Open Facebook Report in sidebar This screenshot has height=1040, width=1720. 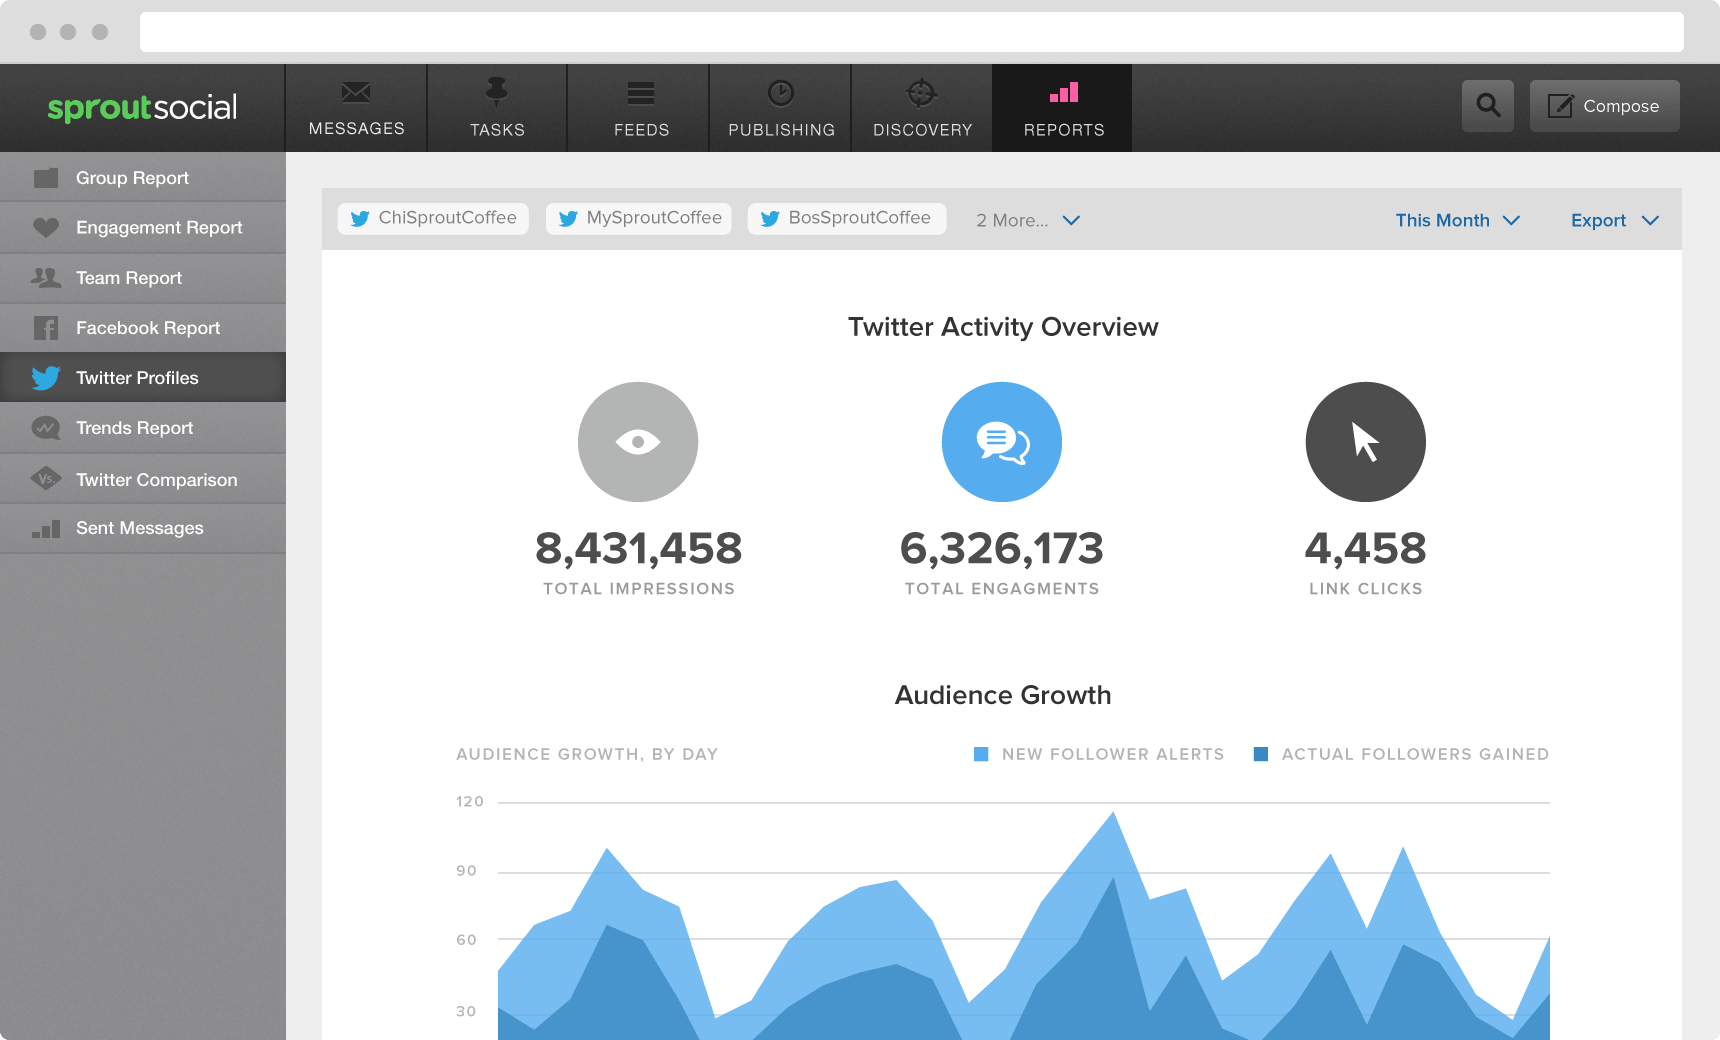point(143,328)
